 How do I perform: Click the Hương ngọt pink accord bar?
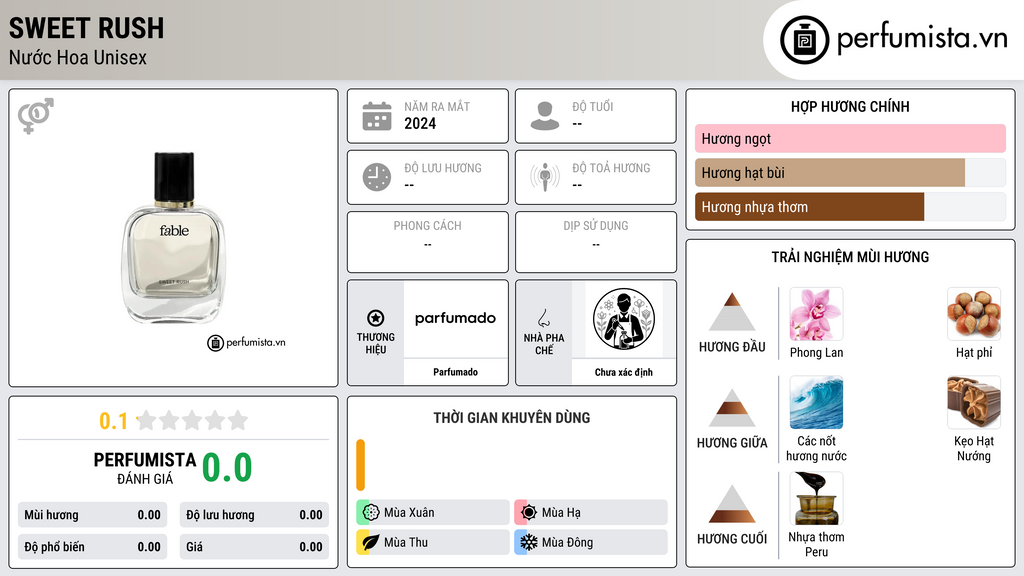pyautogui.click(x=850, y=138)
